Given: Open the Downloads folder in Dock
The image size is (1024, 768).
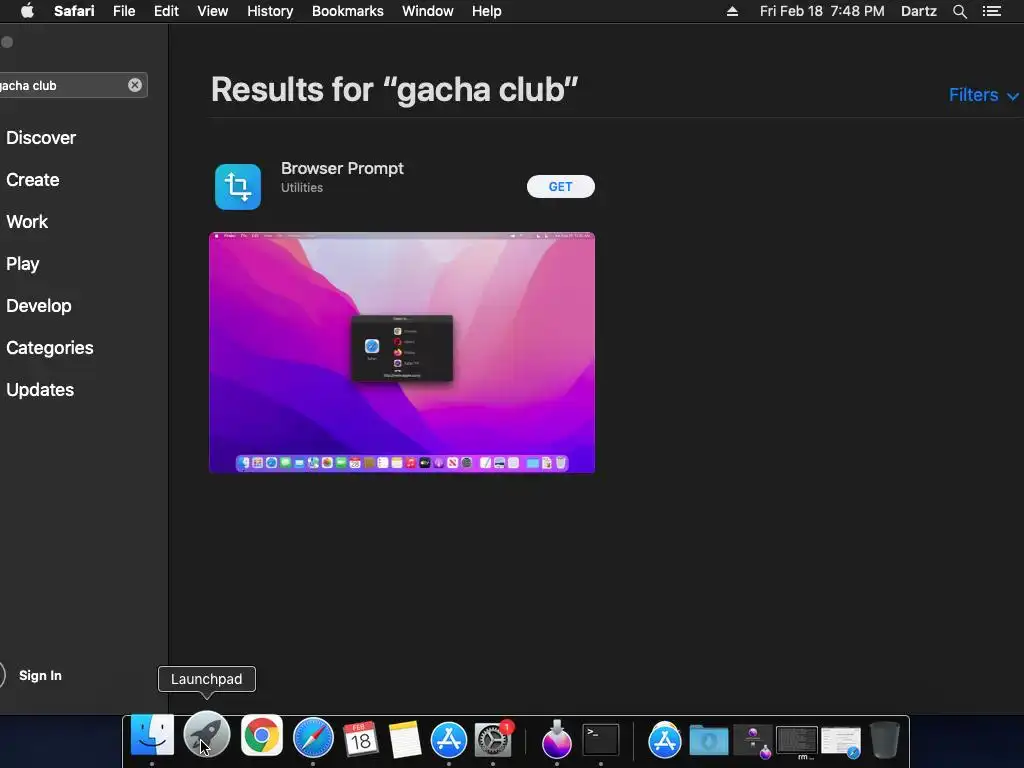Looking at the screenshot, I should pos(709,741).
